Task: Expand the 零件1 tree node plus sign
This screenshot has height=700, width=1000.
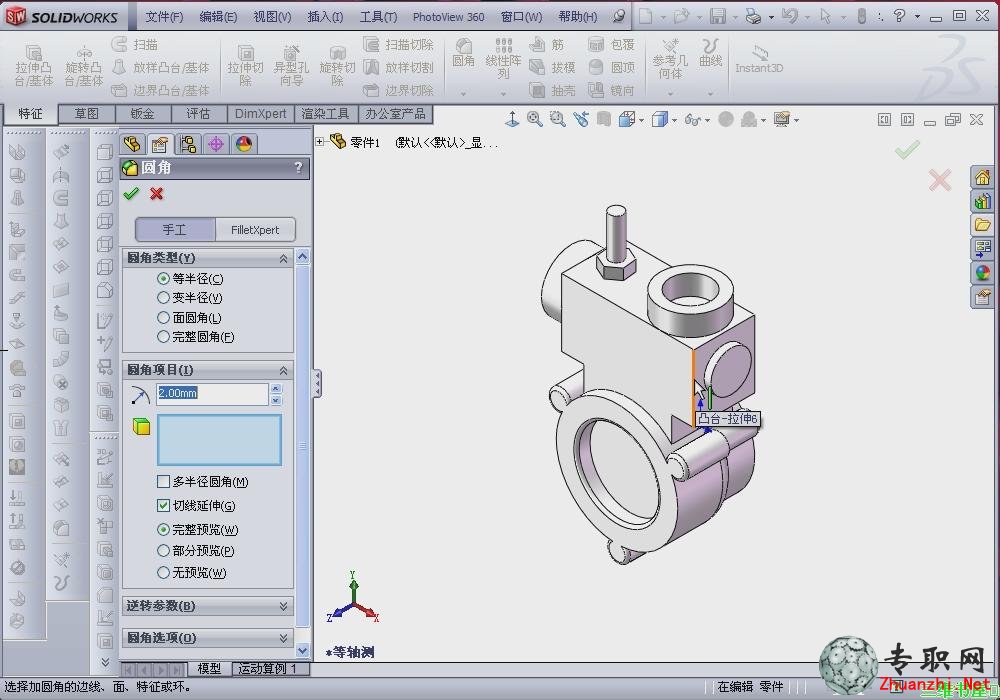Action: [320, 142]
